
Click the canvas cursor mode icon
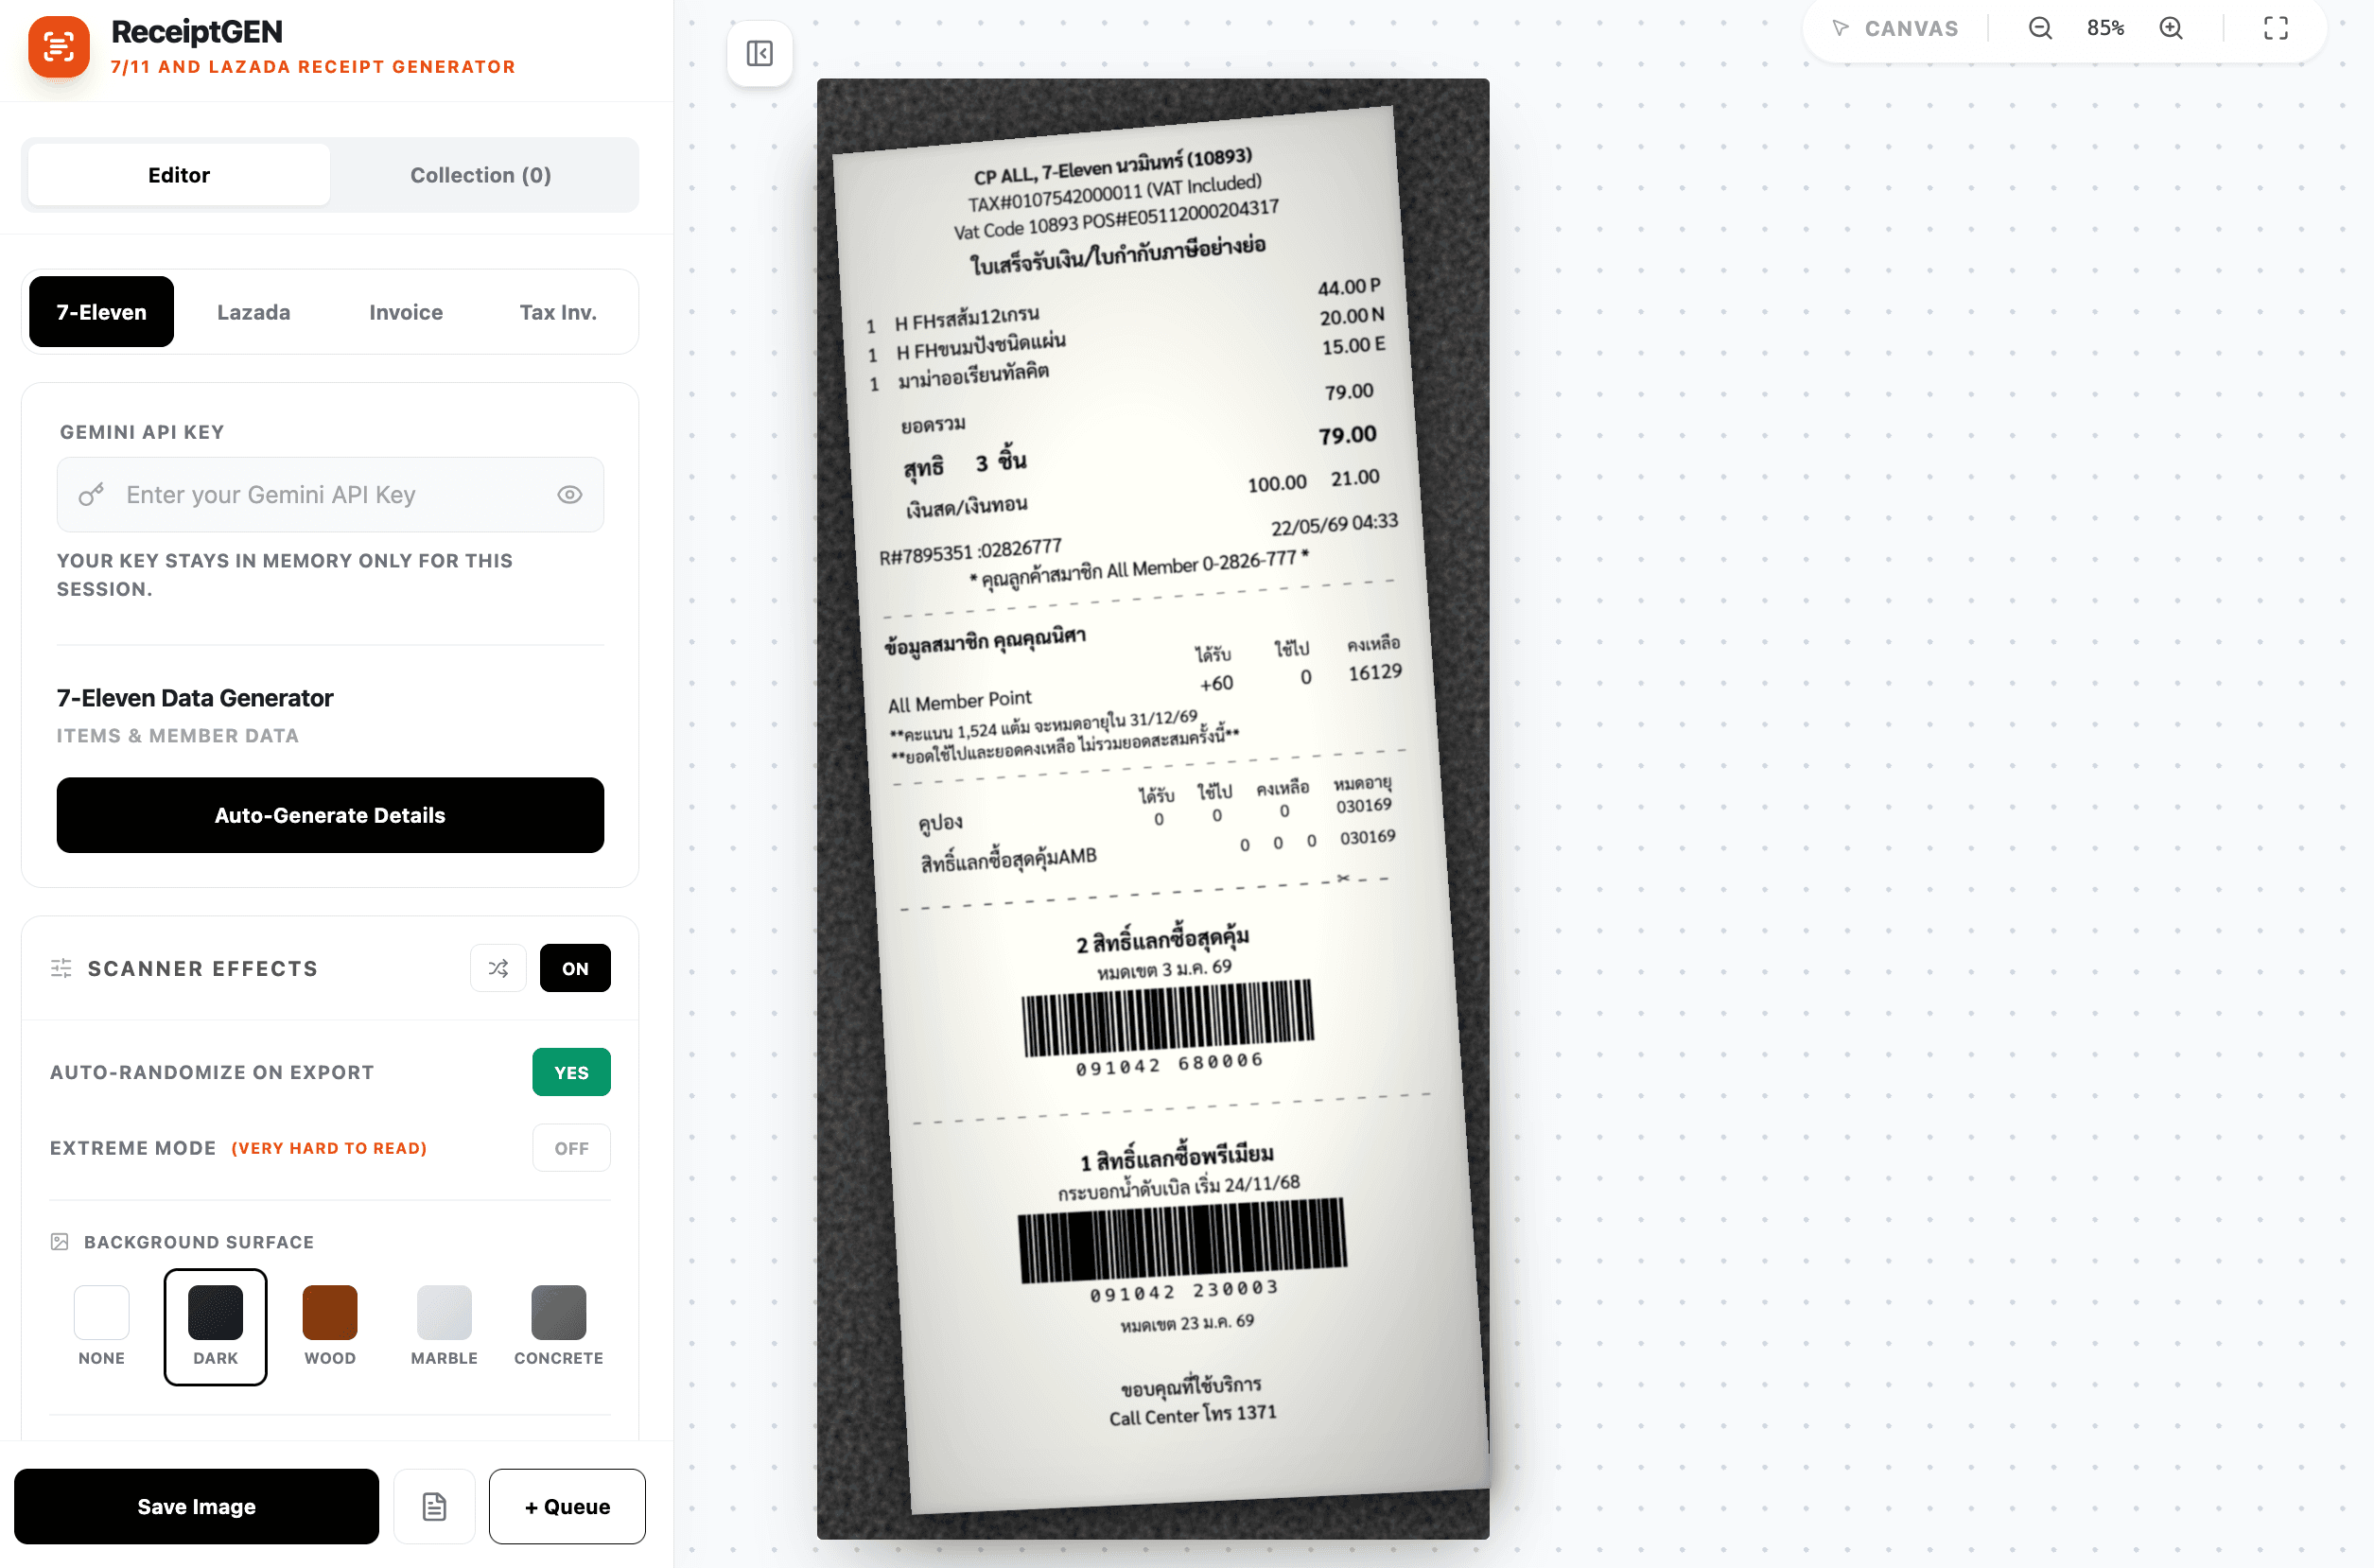pyautogui.click(x=1840, y=28)
